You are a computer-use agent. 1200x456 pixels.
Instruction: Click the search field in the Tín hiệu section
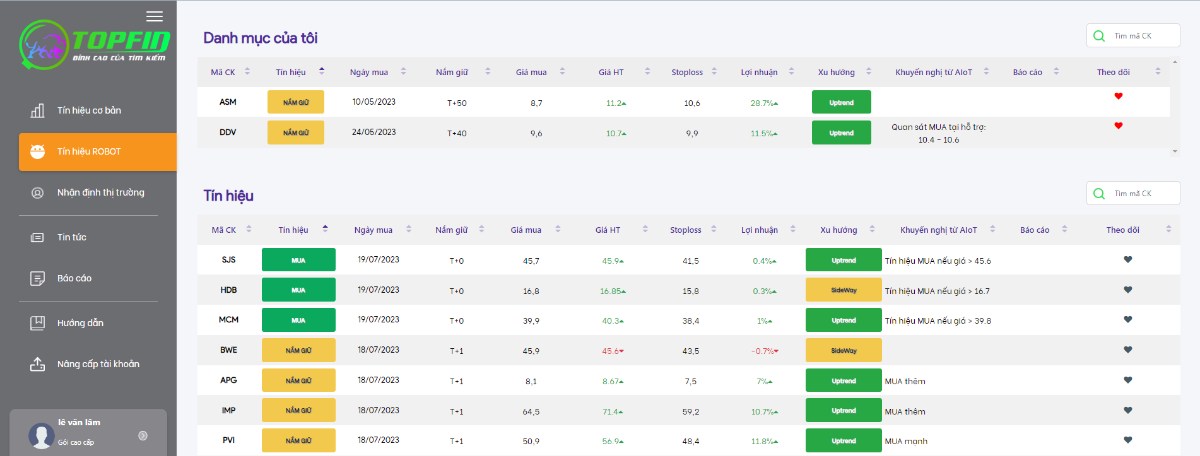tap(1133, 193)
